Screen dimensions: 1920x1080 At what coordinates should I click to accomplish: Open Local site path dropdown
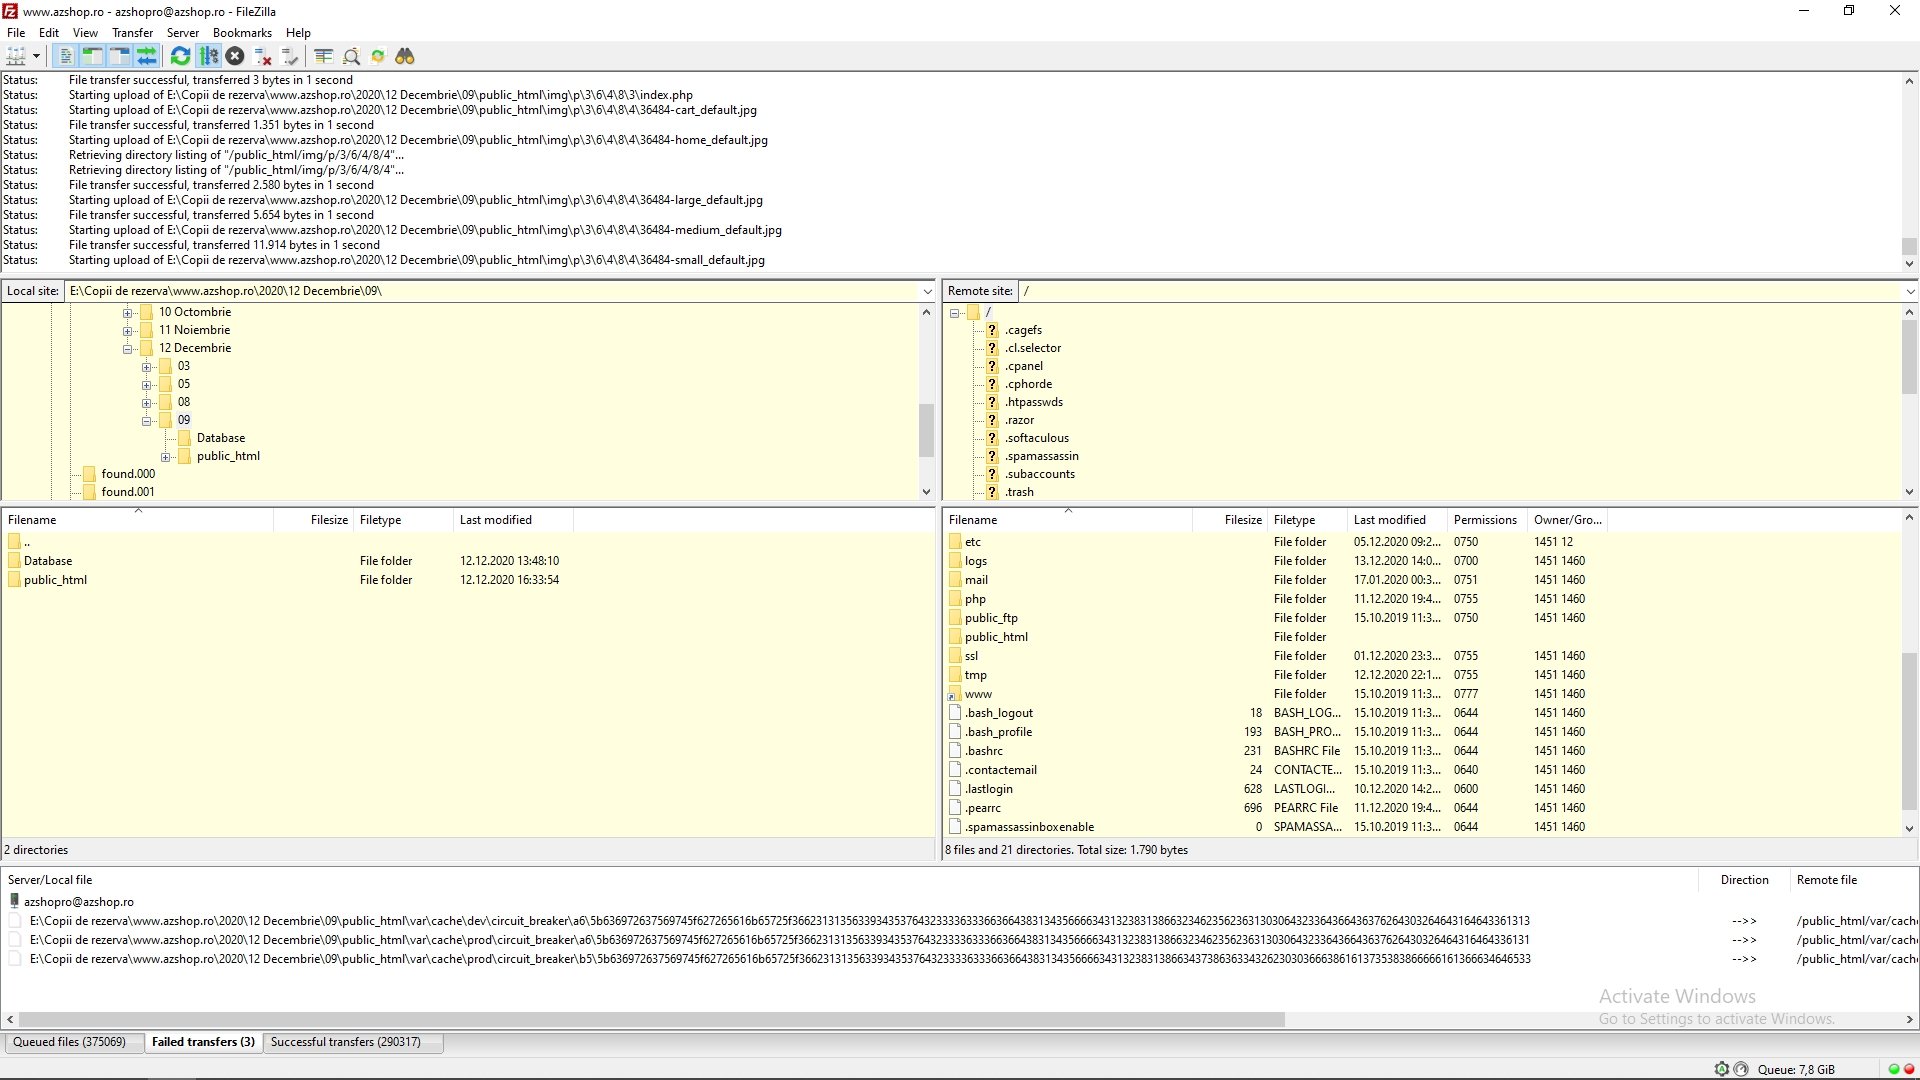pyautogui.click(x=927, y=291)
